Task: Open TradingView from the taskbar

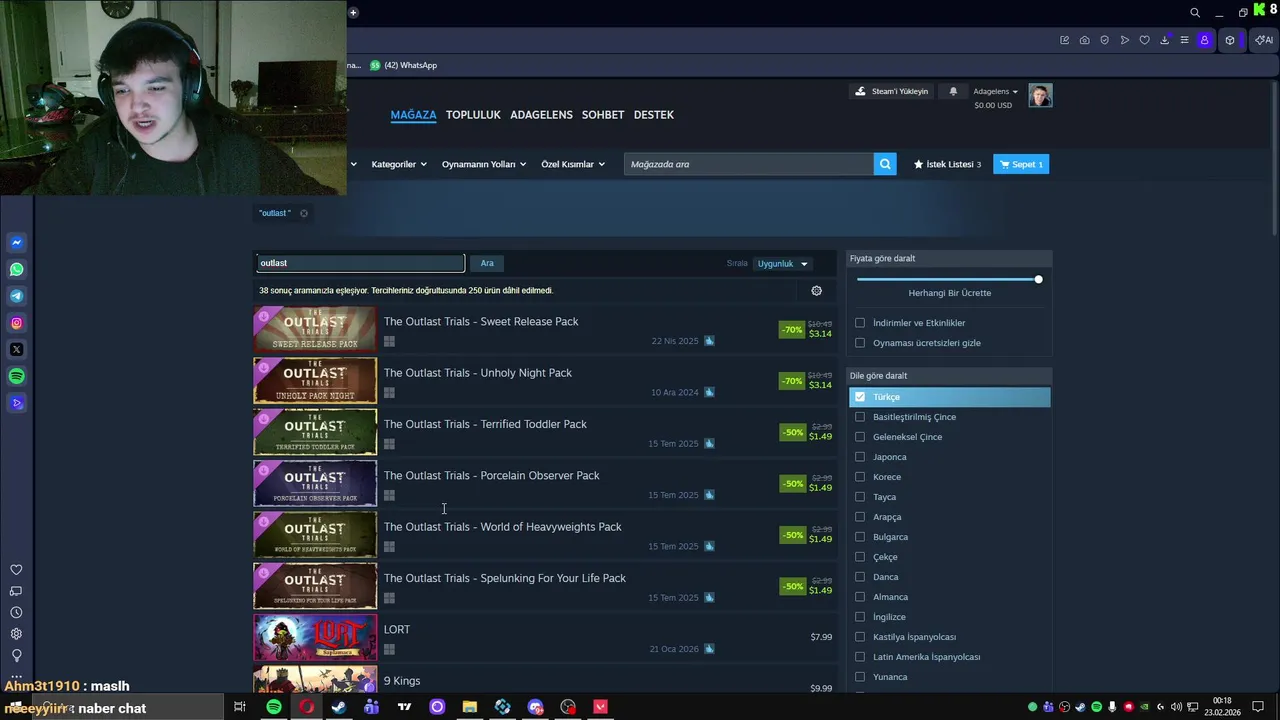Action: (x=404, y=707)
